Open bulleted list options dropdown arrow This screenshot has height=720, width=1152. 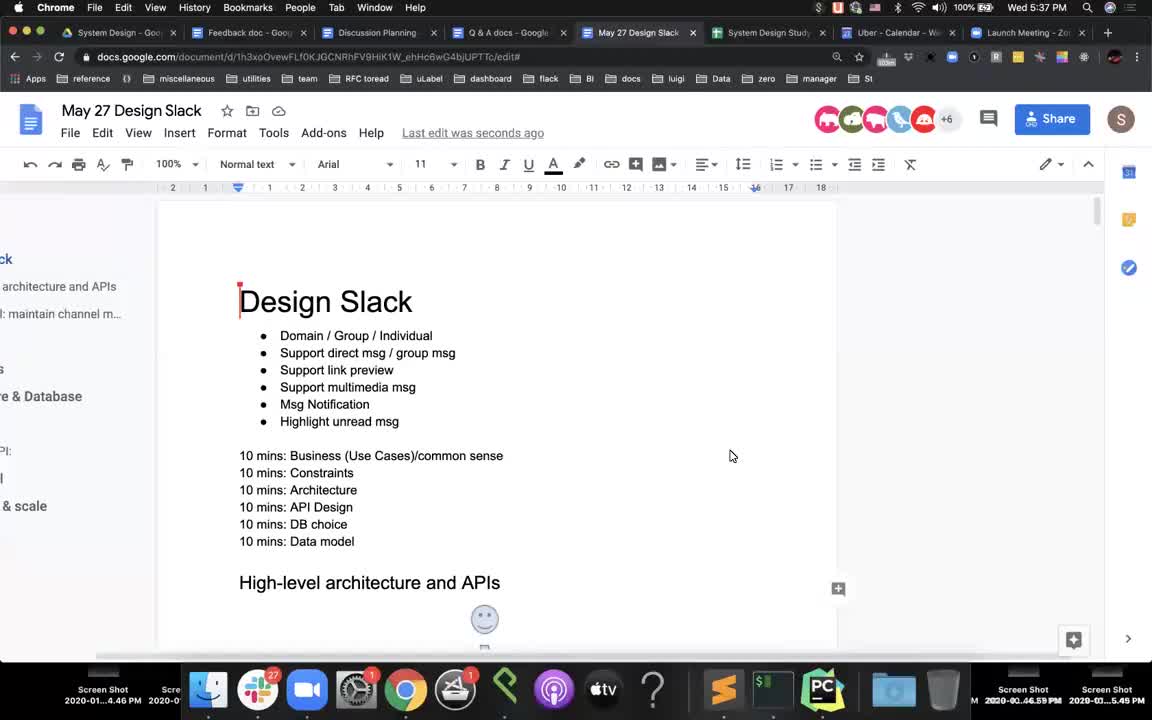(x=834, y=165)
